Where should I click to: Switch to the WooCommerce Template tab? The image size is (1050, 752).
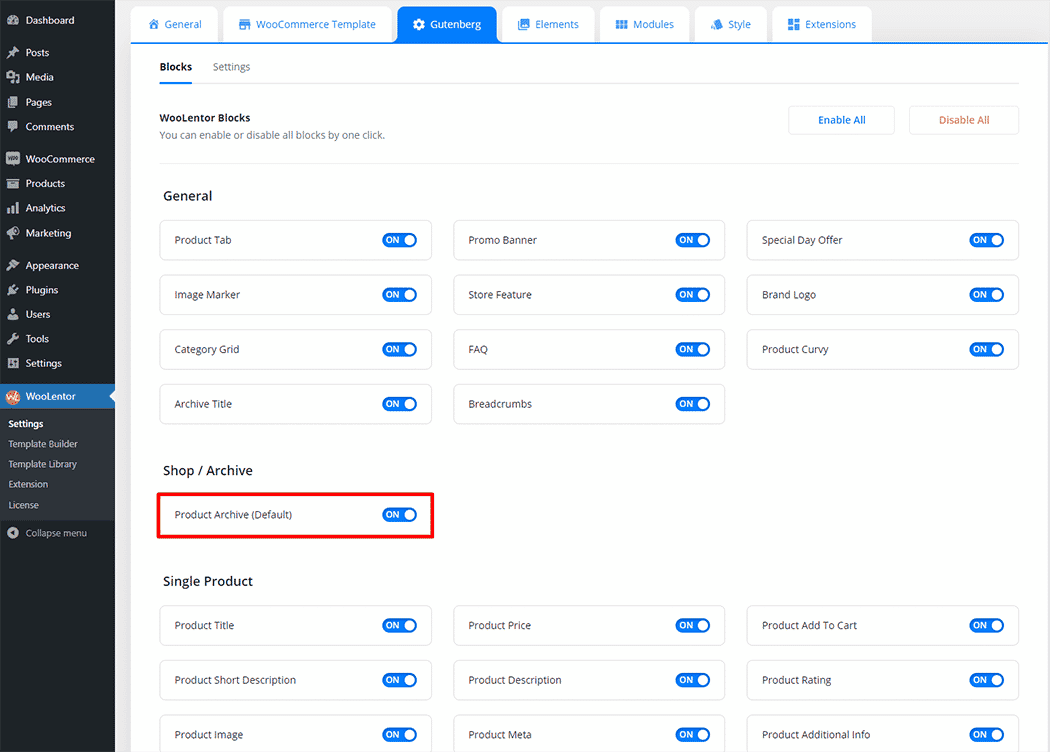(x=306, y=25)
